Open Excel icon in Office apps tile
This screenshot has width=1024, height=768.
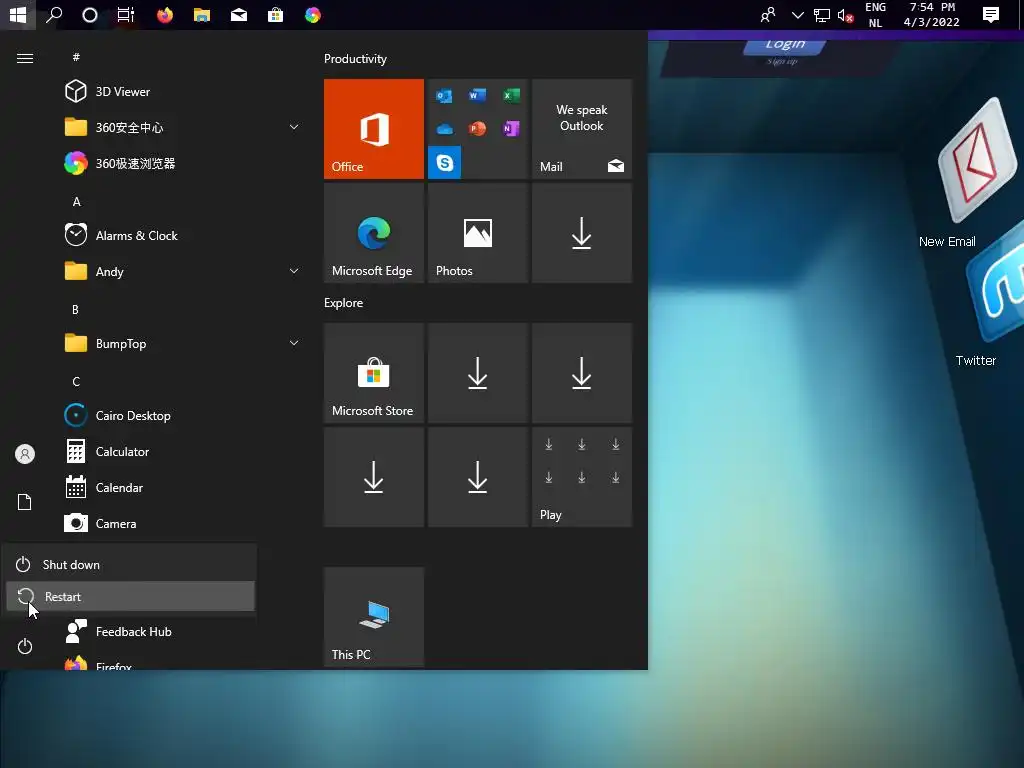tap(511, 96)
